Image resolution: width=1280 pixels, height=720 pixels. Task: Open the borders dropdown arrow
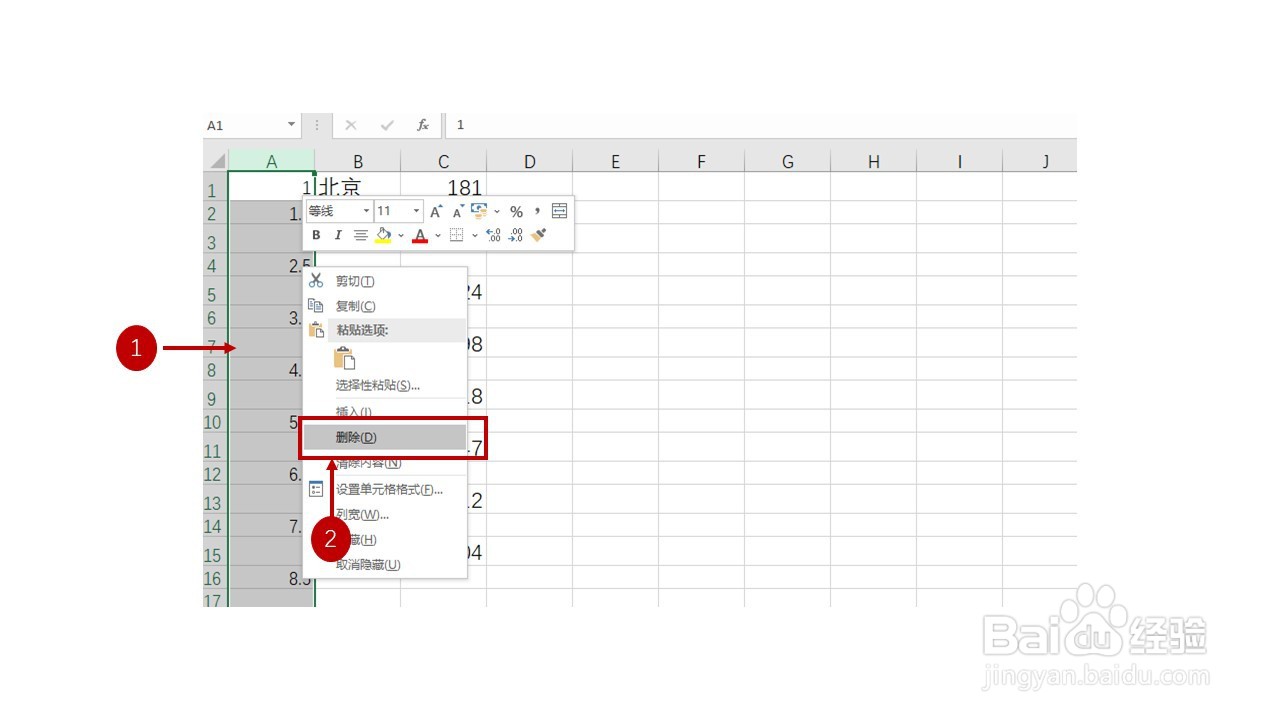coord(474,236)
